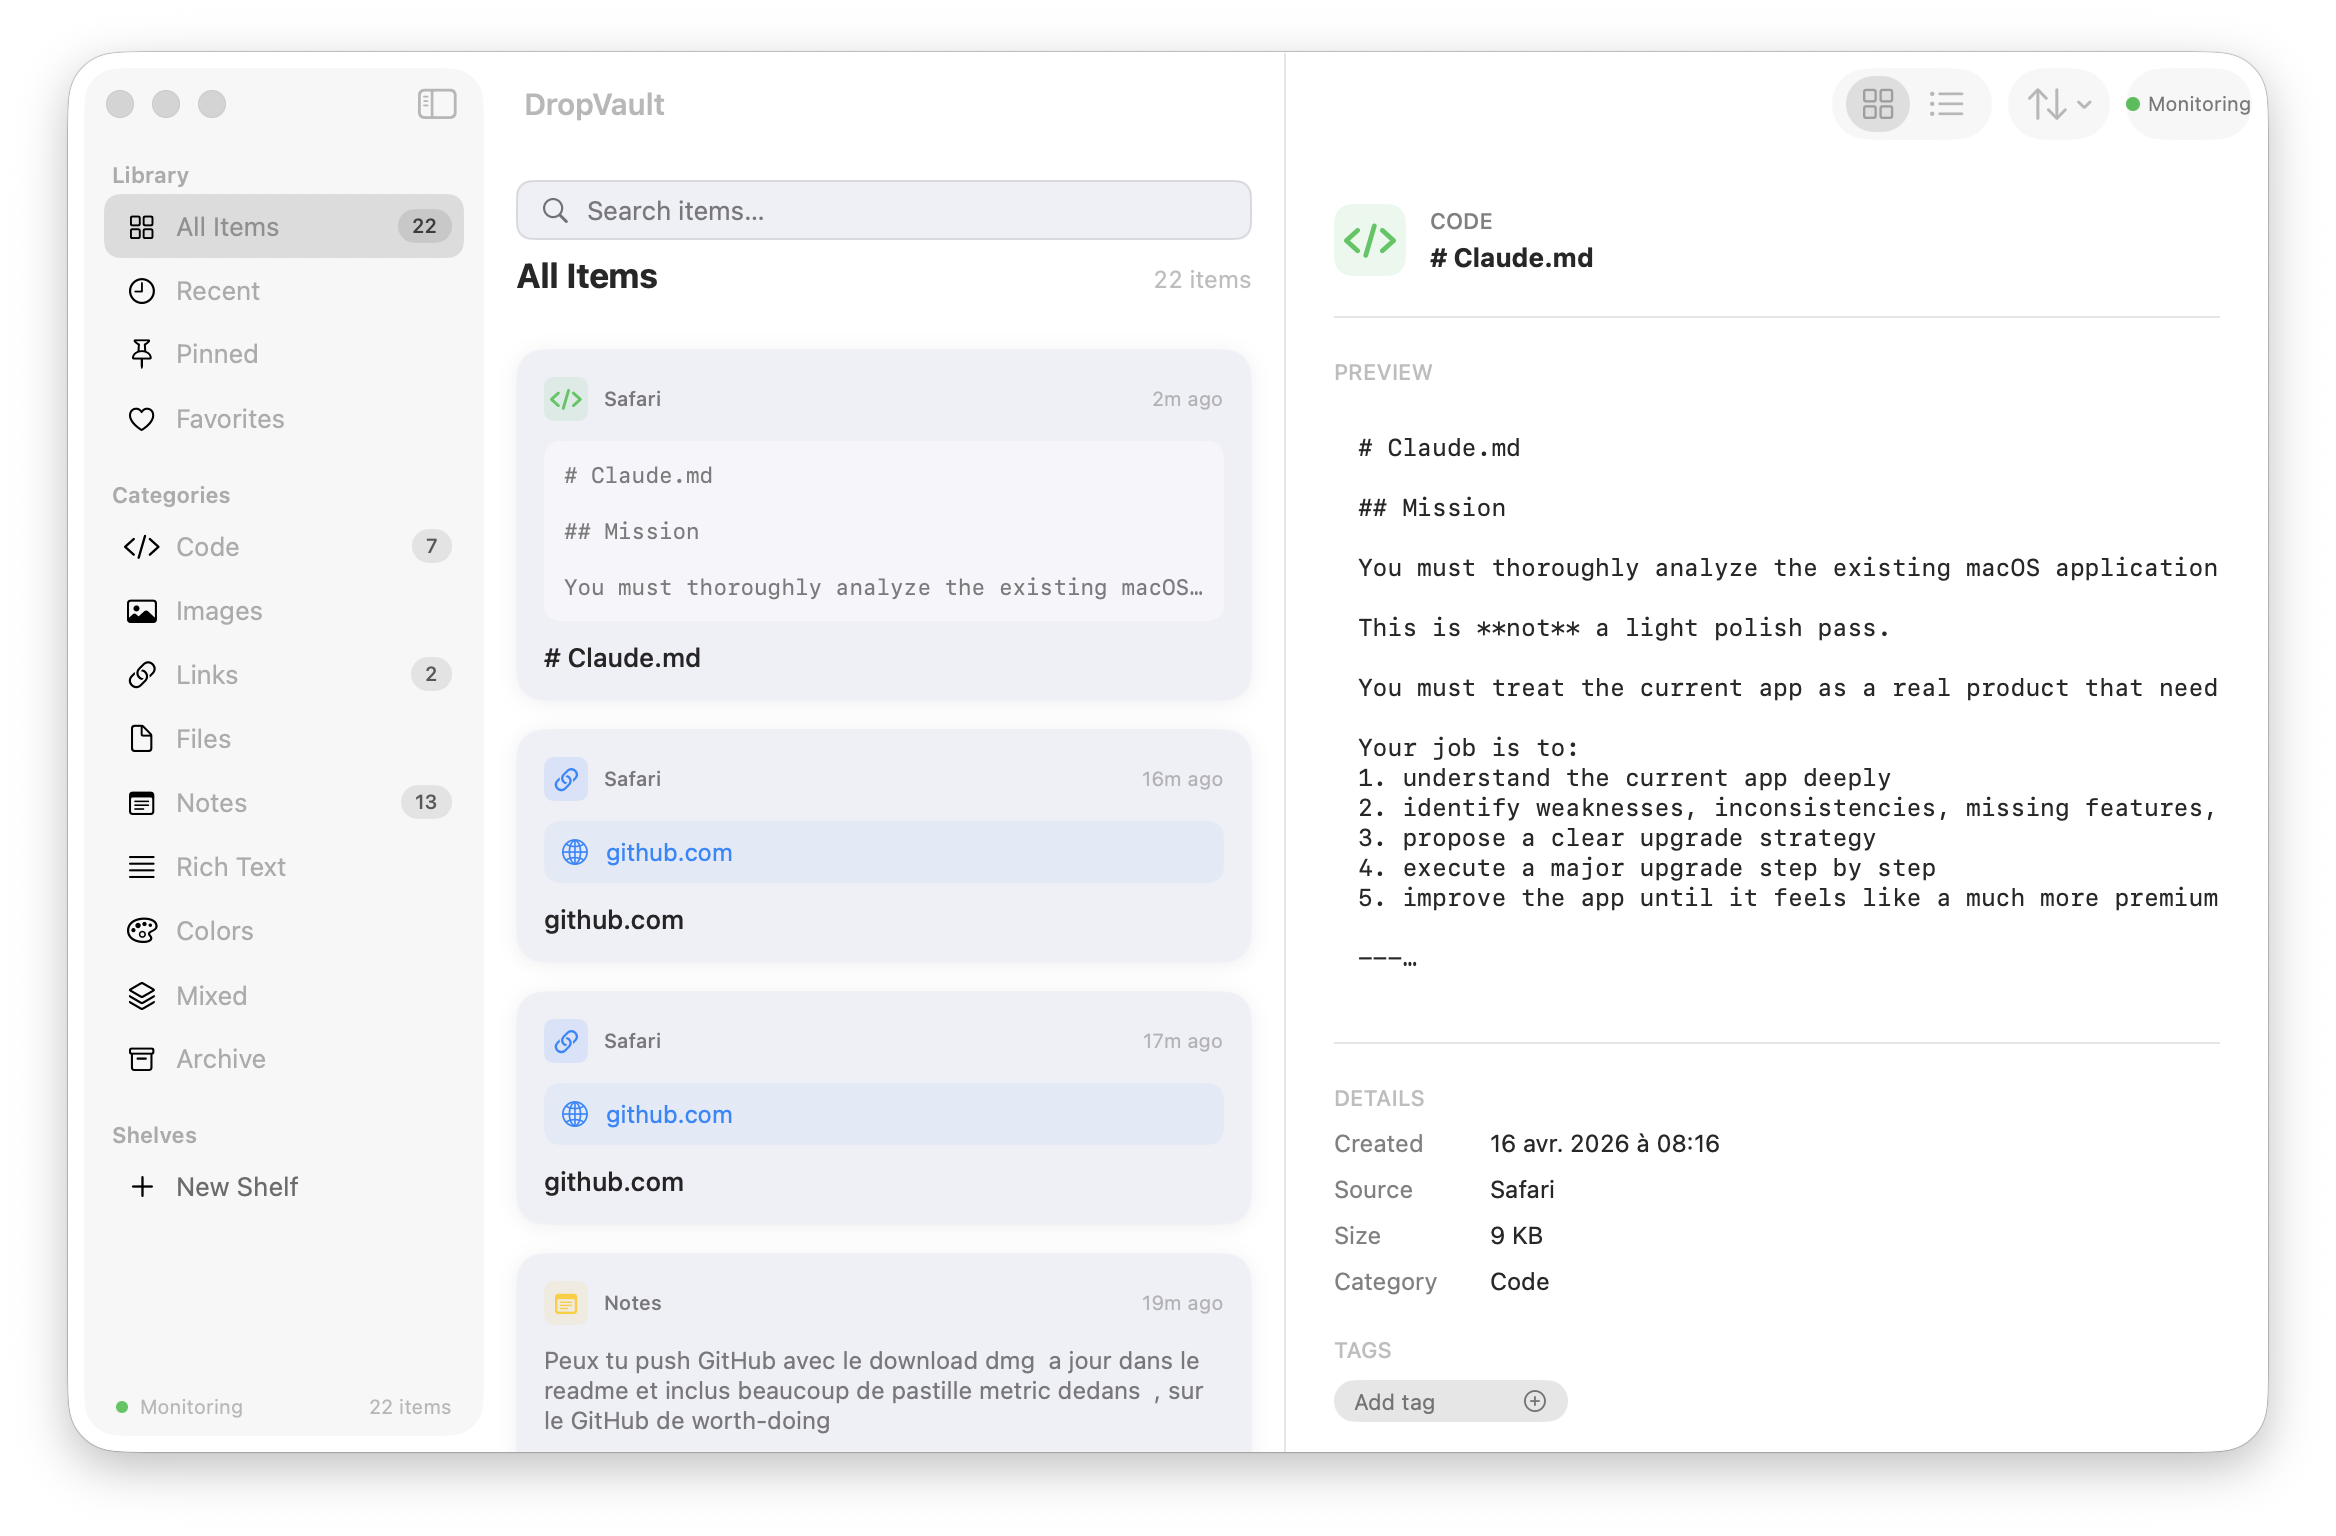The image size is (2336, 1536).
Task: Select Recent in the Library menu
Action: click(x=217, y=290)
